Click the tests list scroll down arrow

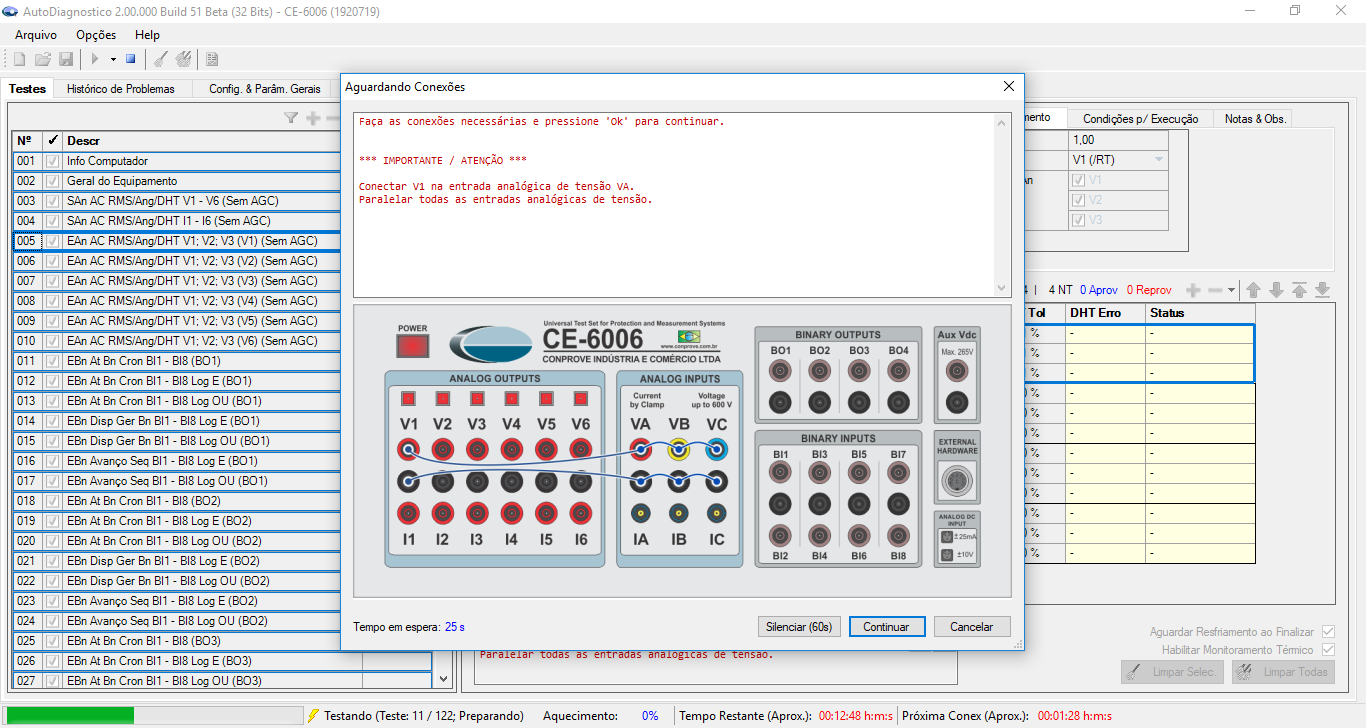[x=444, y=678]
